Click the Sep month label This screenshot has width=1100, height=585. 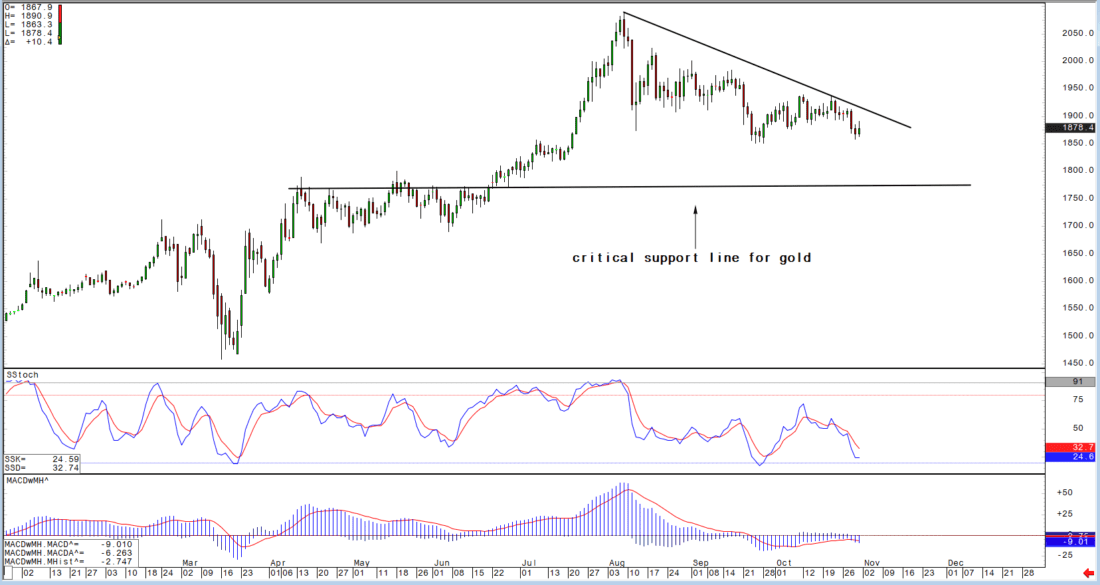tap(700, 563)
